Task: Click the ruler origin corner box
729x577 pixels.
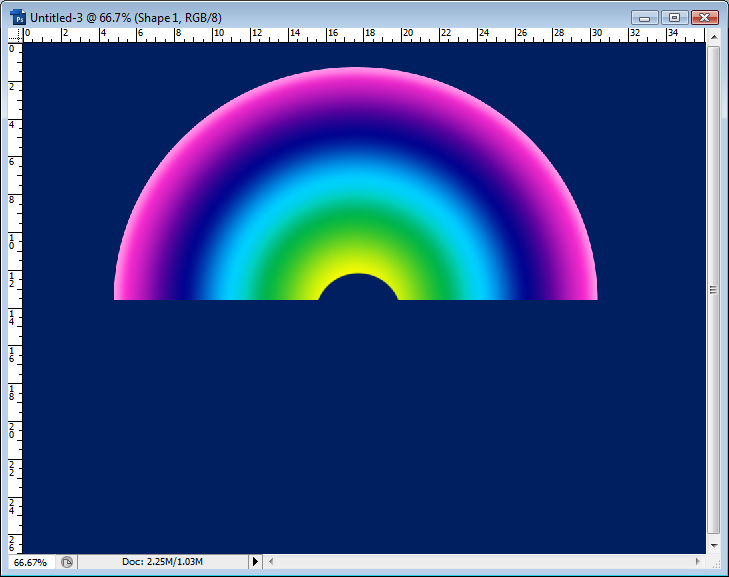Action: [x=15, y=35]
